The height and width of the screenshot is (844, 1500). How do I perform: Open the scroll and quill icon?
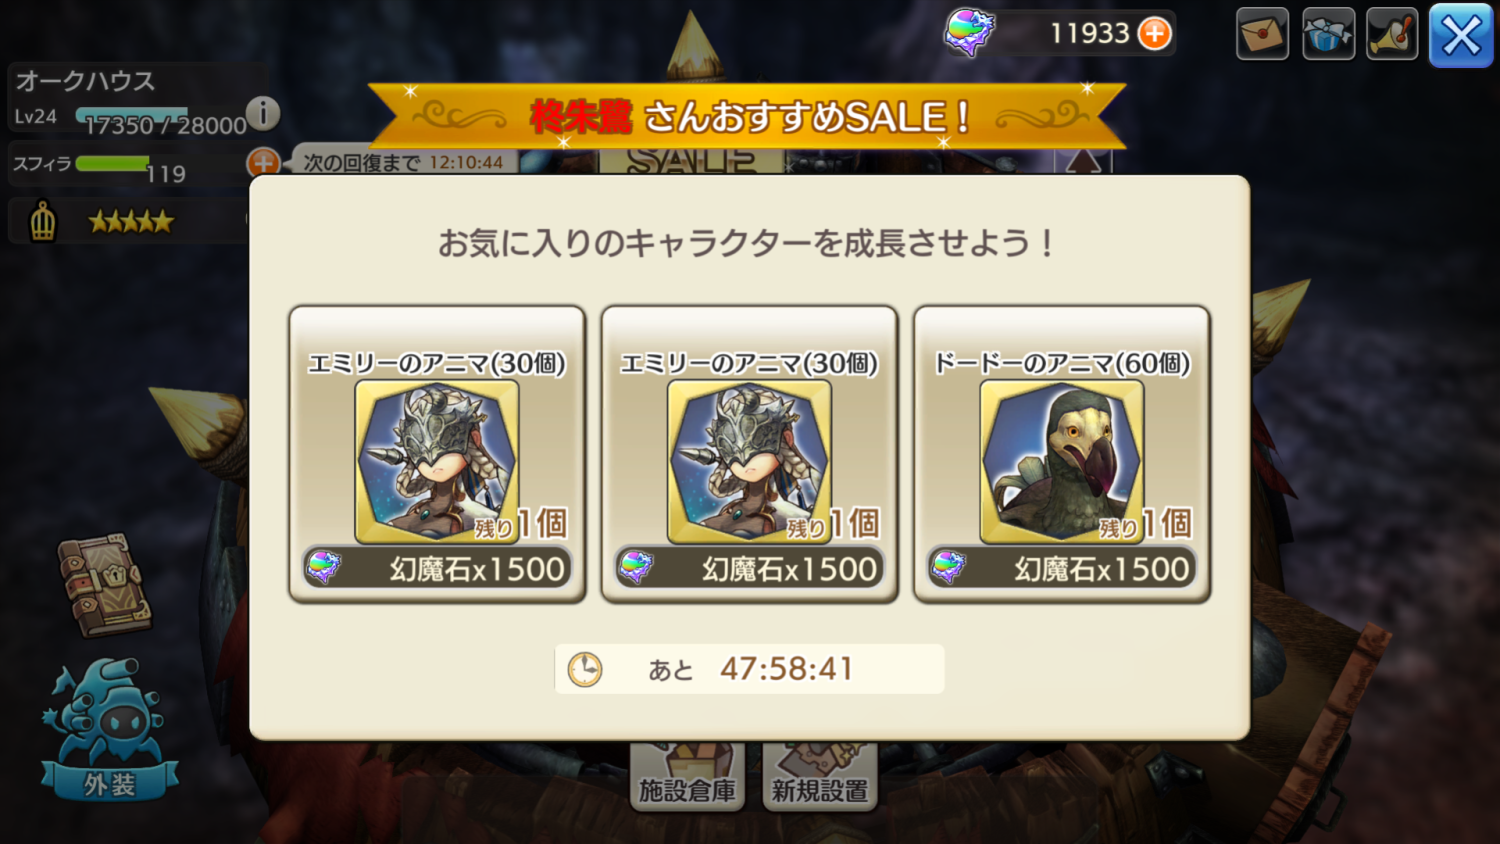[x=1393, y=34]
